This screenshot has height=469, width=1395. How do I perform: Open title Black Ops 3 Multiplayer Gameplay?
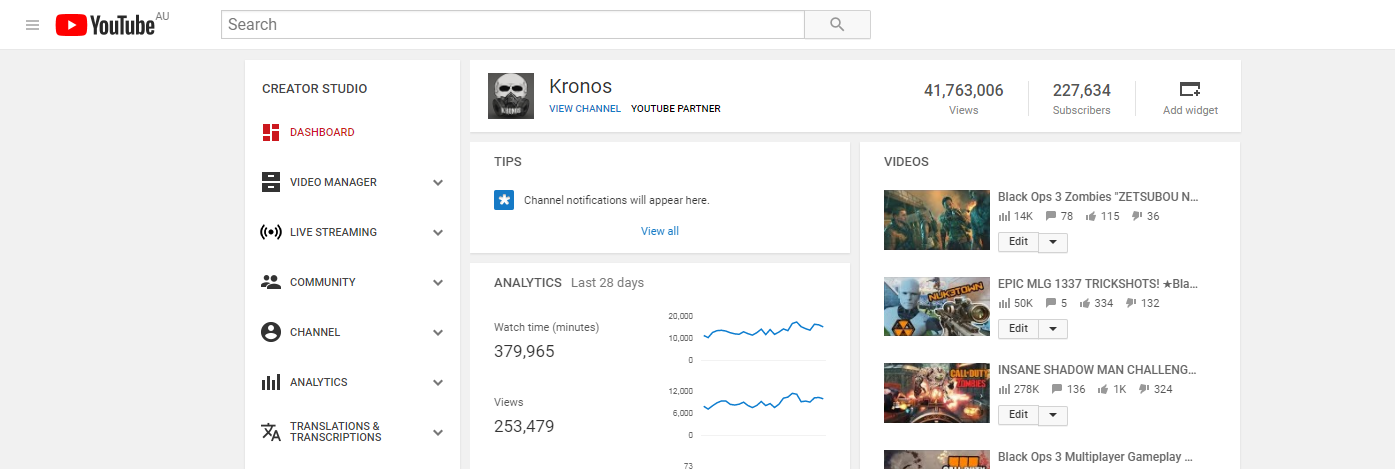[x=1095, y=457]
